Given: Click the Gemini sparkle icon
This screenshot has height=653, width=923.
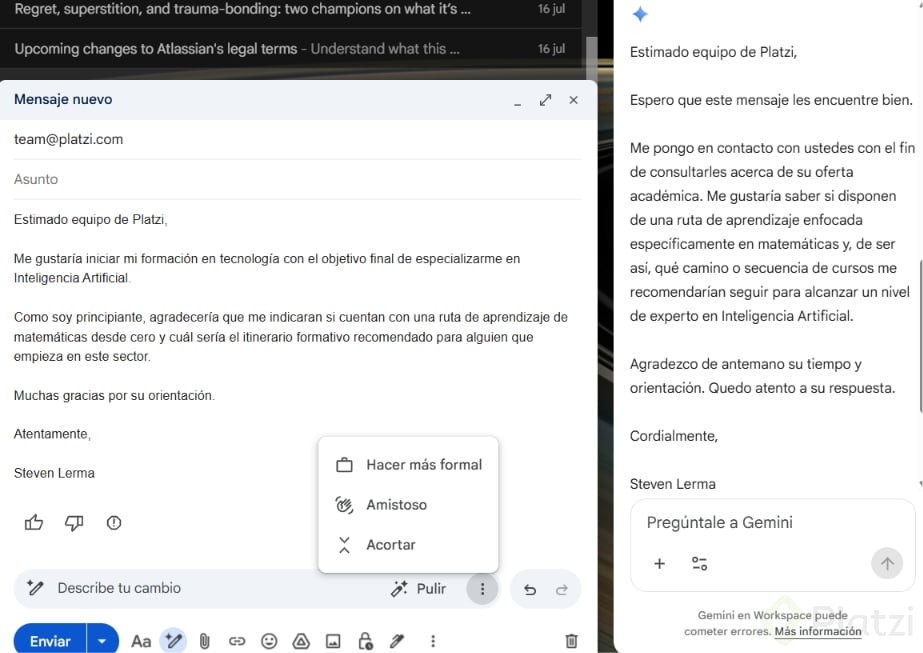Looking at the screenshot, I should click(x=640, y=14).
